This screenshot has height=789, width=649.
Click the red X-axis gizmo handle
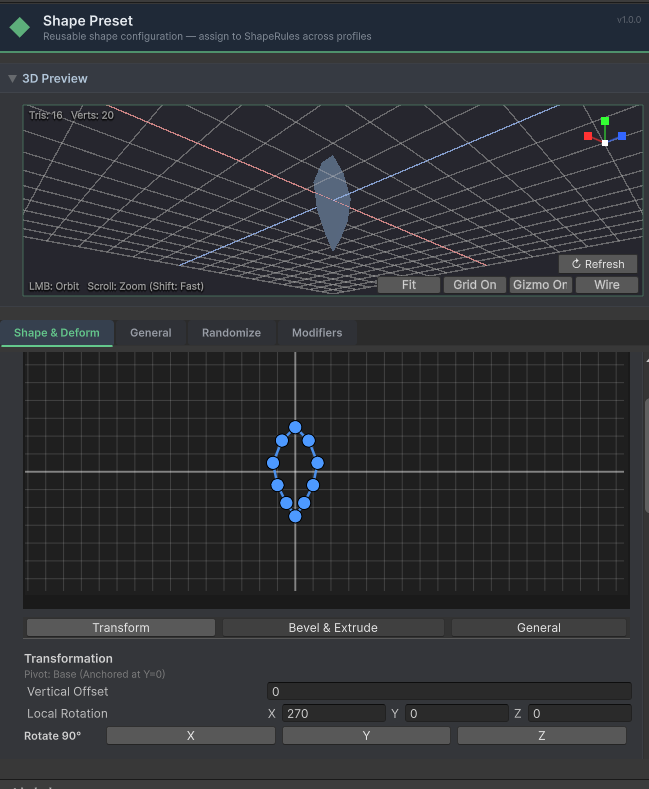[588, 136]
